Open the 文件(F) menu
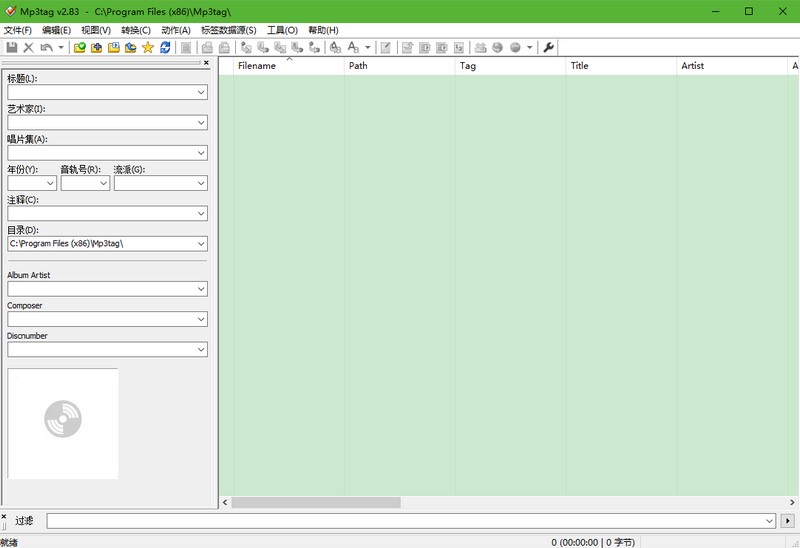This screenshot has height=548, width=800. tap(18, 30)
